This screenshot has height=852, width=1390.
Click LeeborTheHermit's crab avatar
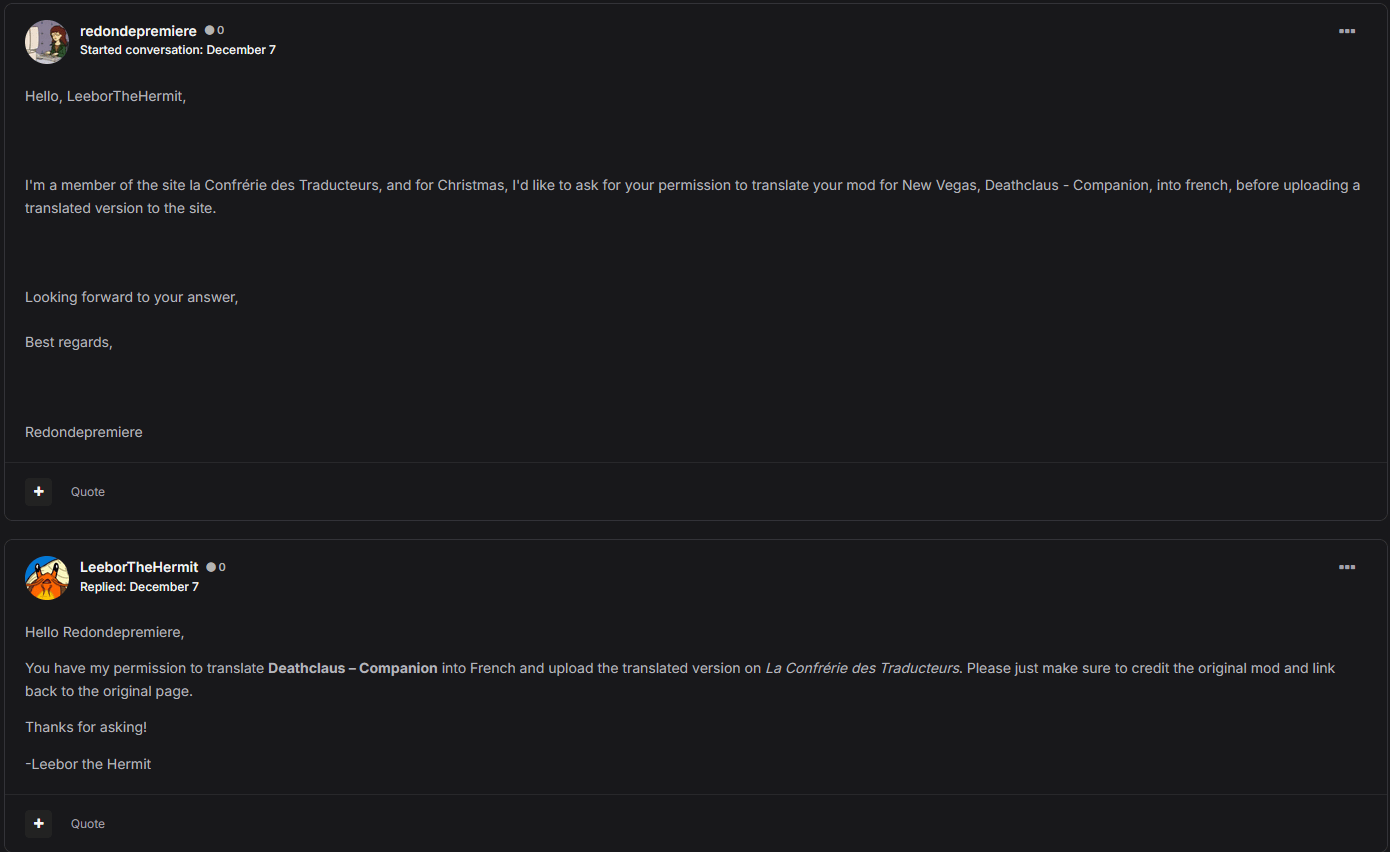(x=47, y=577)
